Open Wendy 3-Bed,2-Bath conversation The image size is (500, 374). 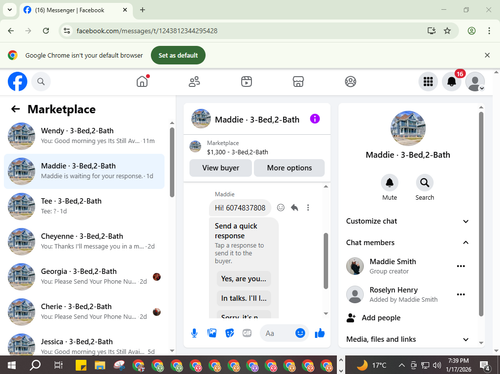point(84,136)
